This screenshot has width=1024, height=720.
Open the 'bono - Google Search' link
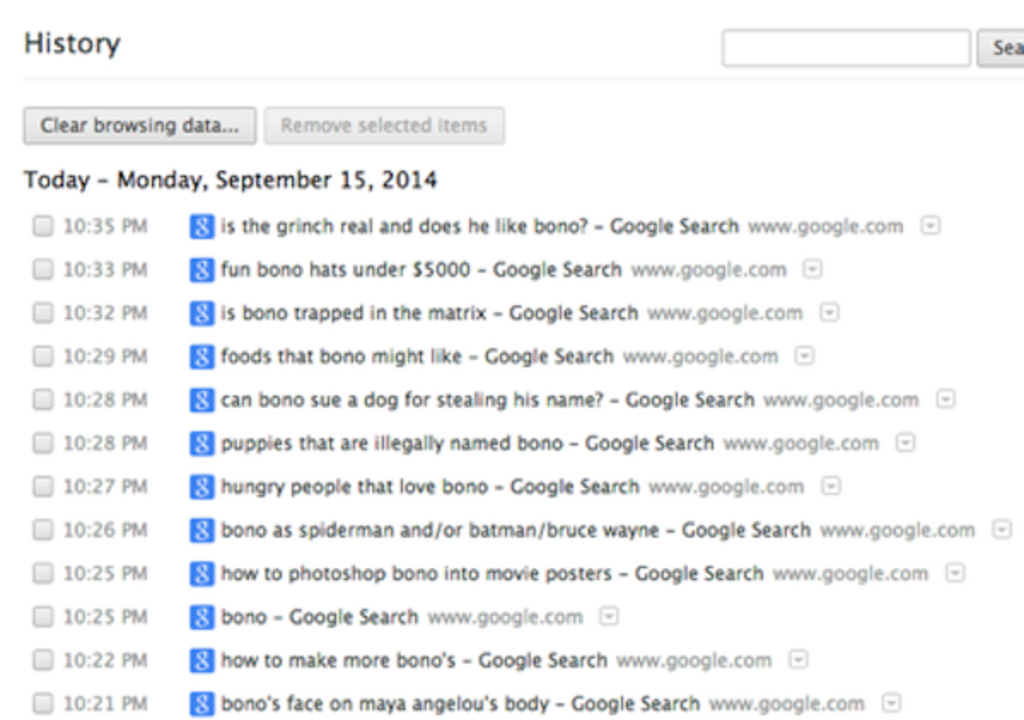point(319,616)
